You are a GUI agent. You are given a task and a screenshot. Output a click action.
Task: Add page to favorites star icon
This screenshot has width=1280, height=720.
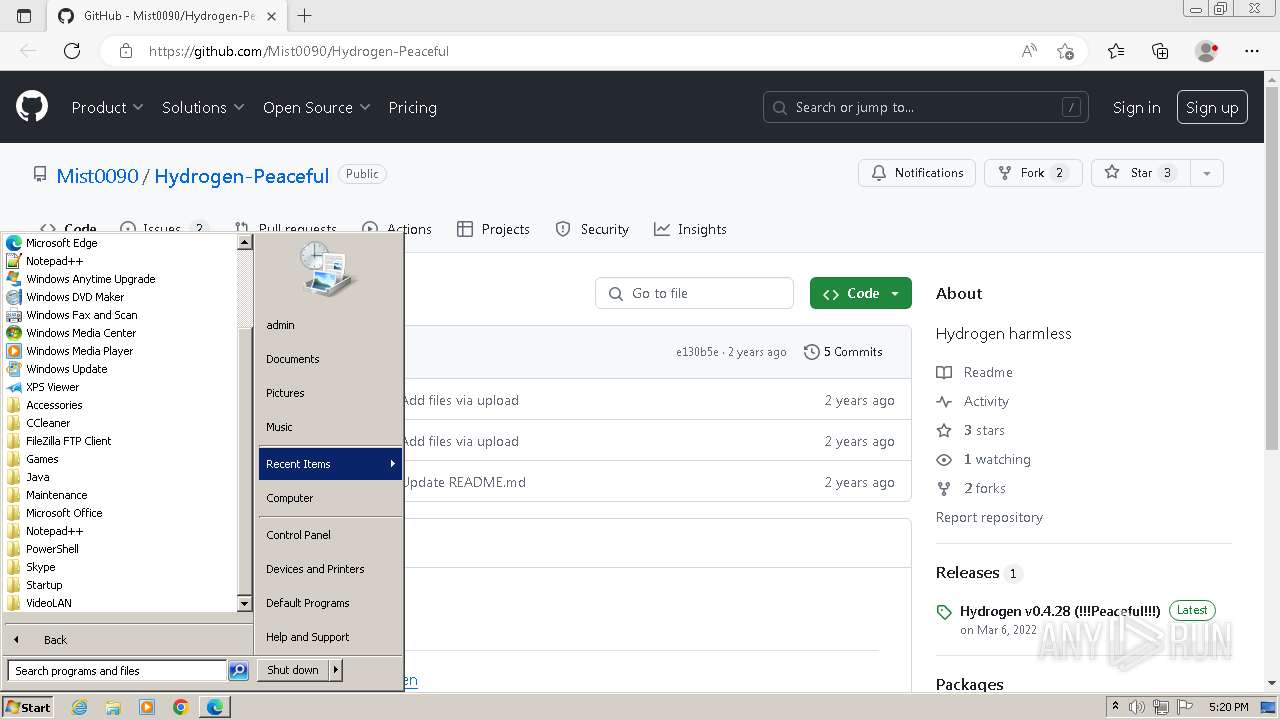(1065, 51)
